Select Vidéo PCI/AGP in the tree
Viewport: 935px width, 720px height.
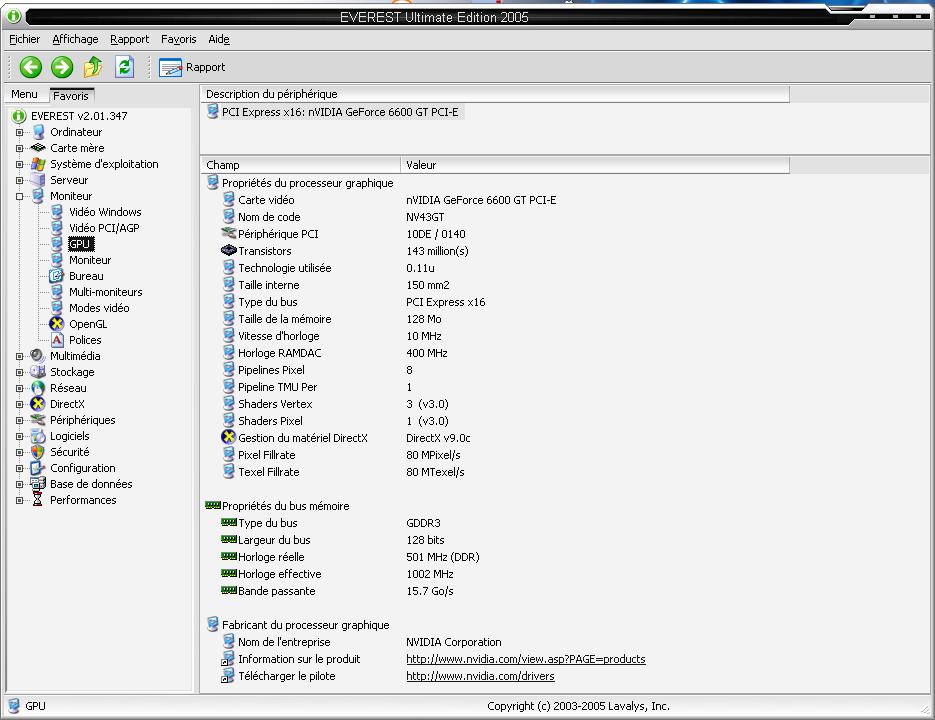[x=104, y=228]
